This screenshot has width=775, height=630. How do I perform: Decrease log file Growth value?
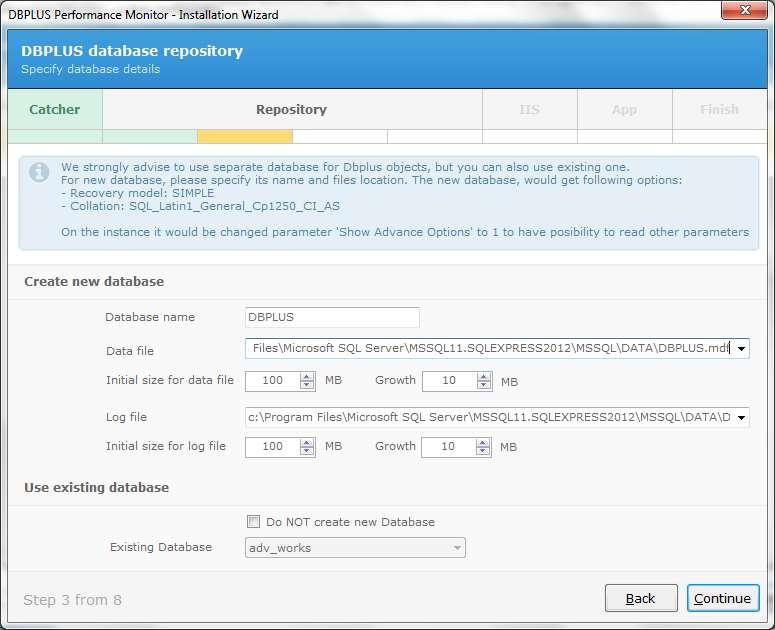coord(483,451)
